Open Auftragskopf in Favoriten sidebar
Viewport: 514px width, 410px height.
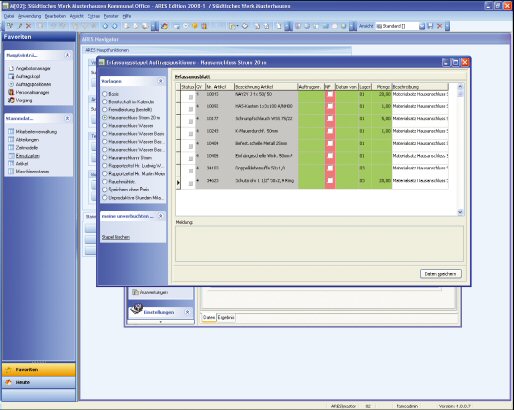coord(28,76)
